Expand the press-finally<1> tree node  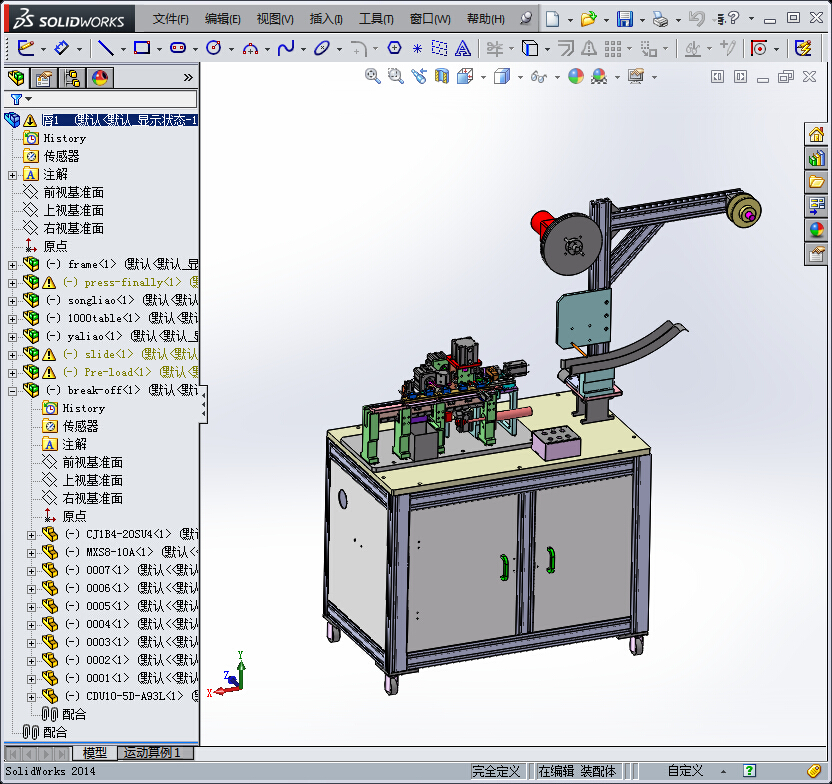click(x=12, y=283)
